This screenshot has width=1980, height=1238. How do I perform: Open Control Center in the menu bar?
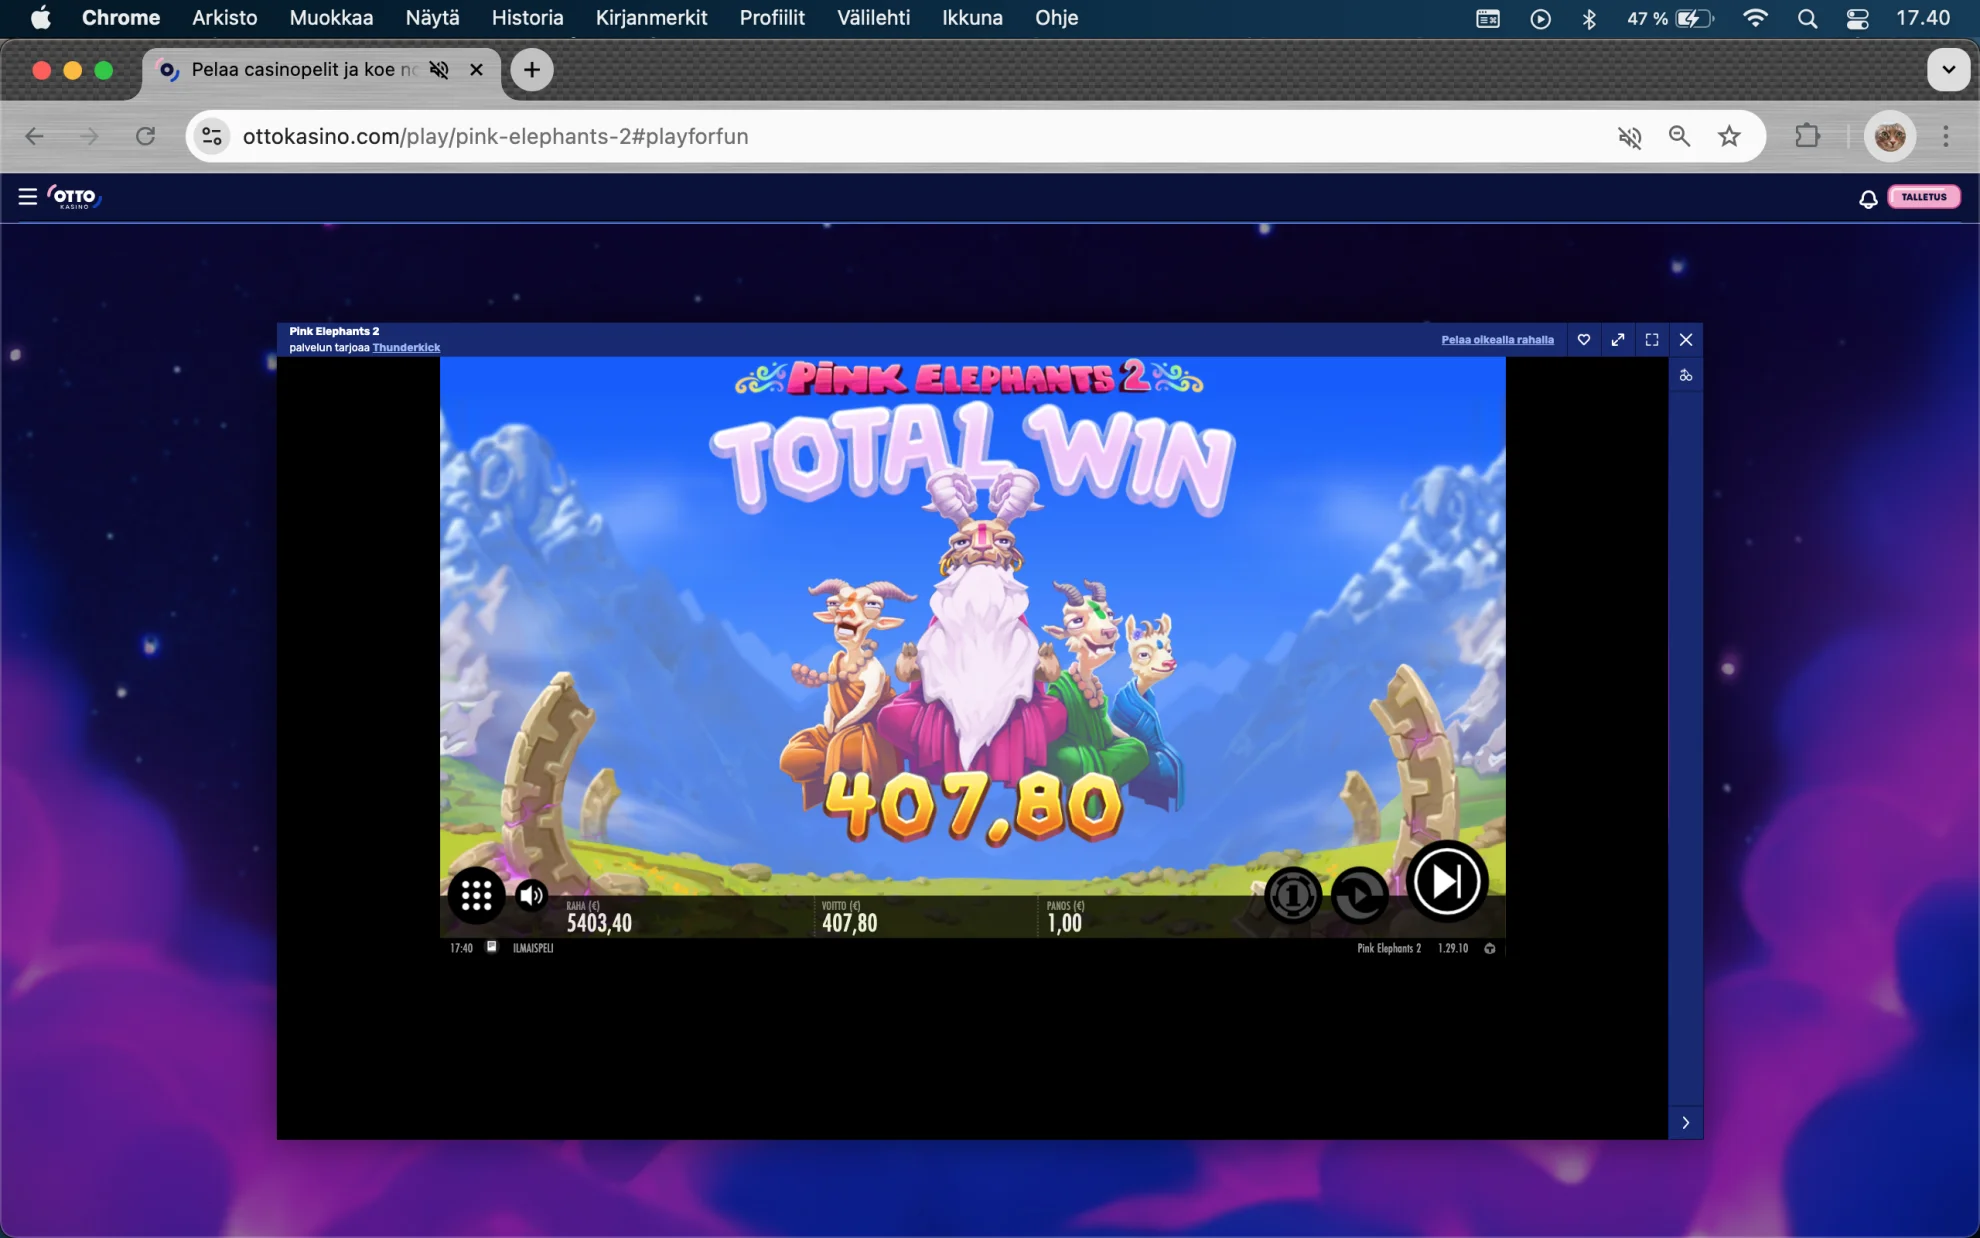coord(1857,18)
